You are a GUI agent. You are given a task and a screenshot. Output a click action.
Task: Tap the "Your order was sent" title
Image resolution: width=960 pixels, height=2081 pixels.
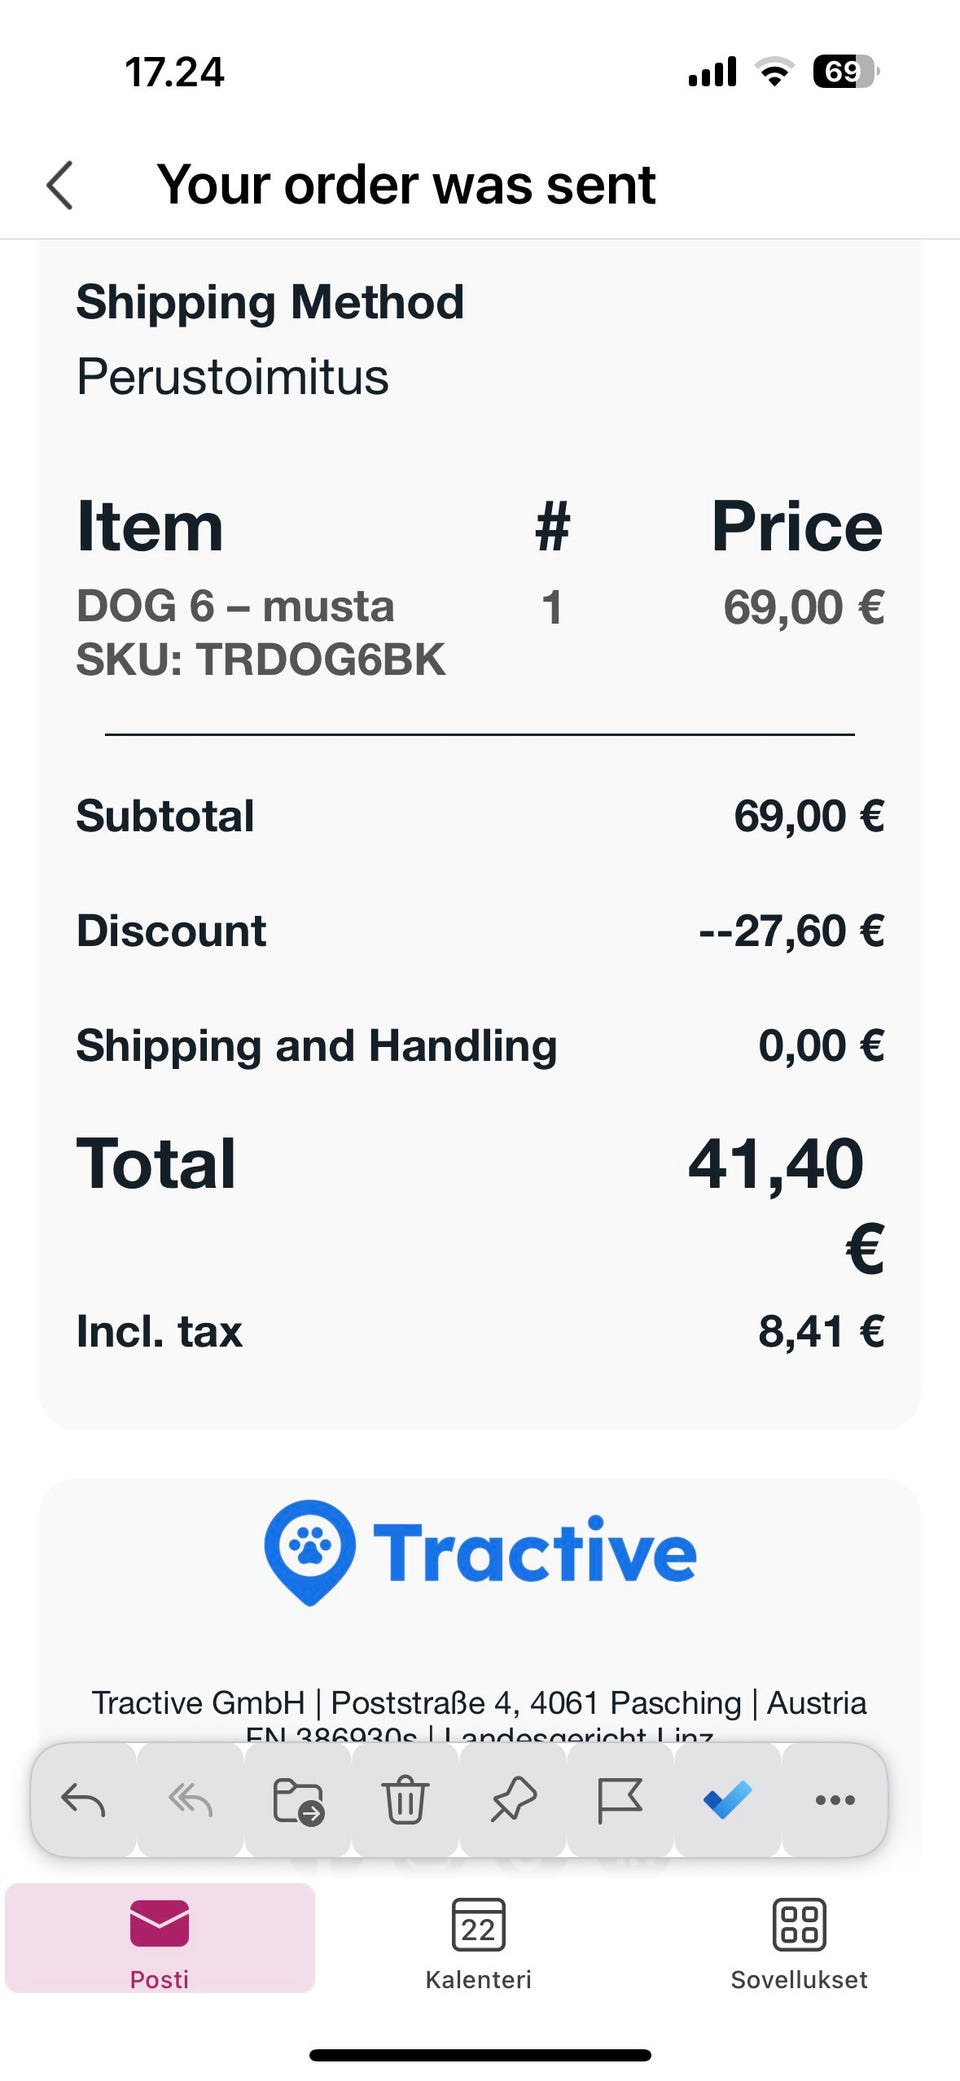click(x=406, y=185)
